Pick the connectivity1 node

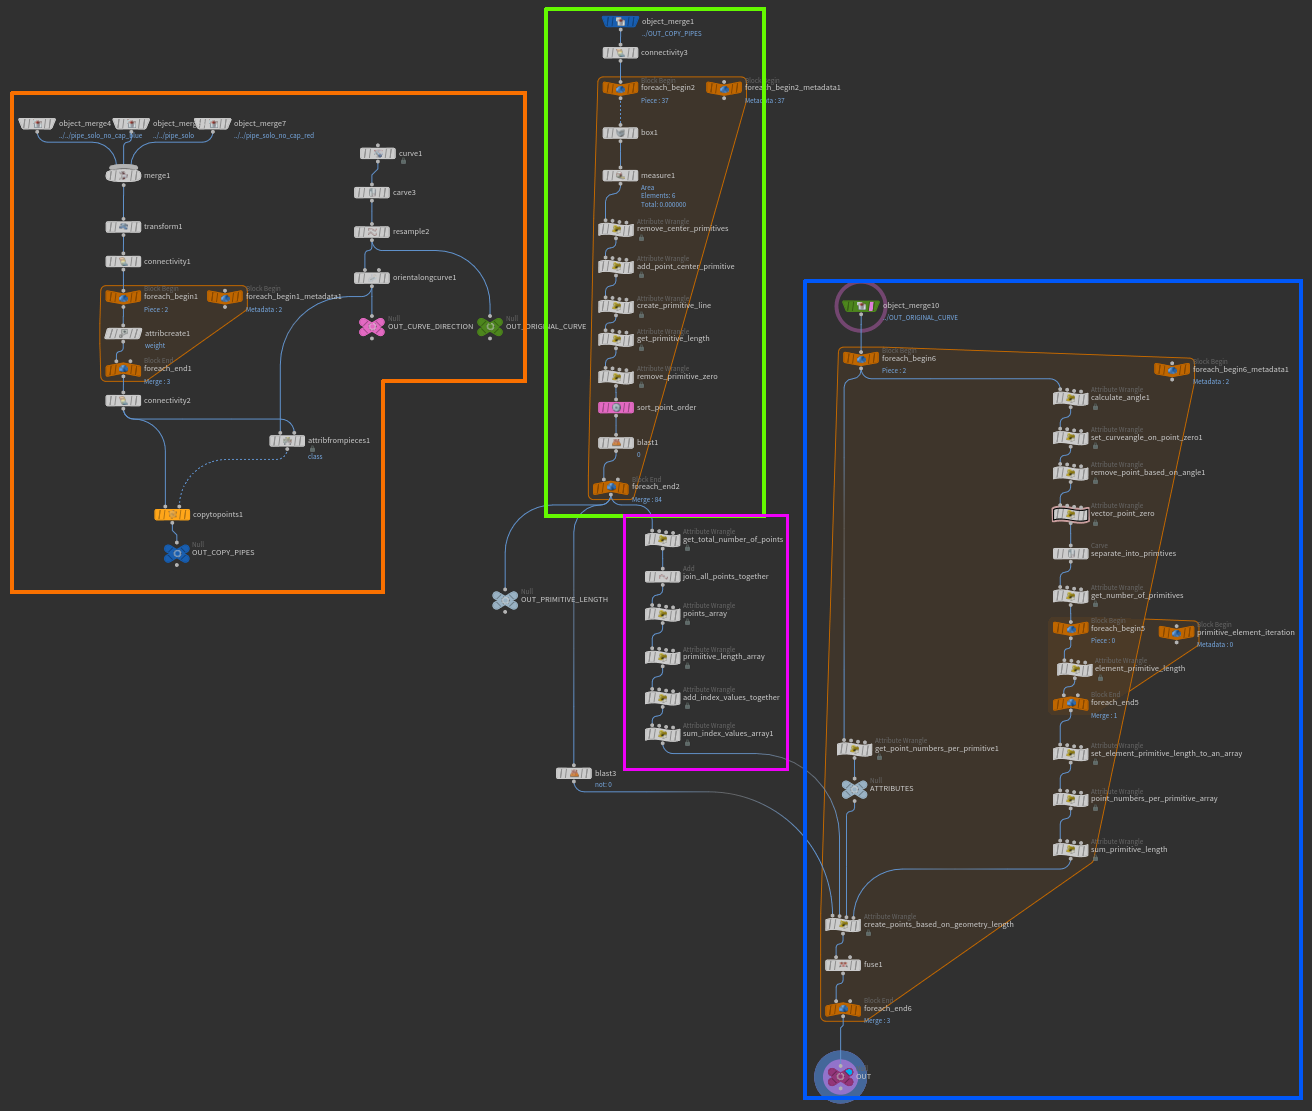[123, 261]
